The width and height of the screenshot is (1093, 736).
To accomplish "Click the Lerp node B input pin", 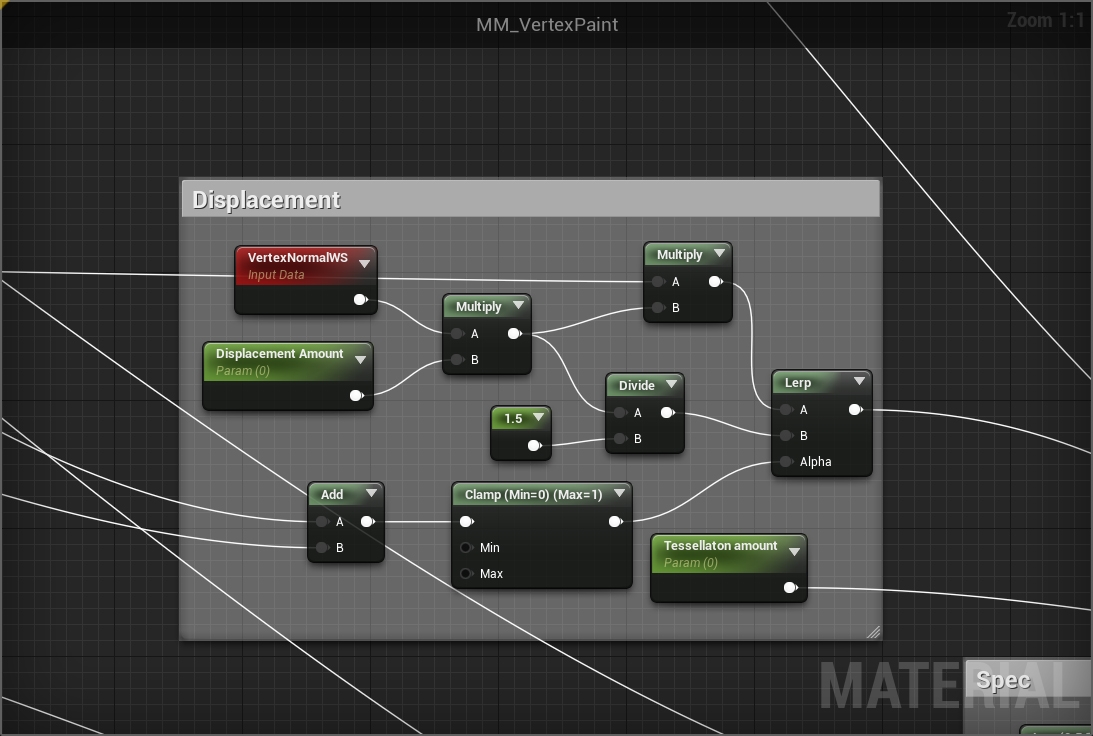I will click(x=786, y=436).
